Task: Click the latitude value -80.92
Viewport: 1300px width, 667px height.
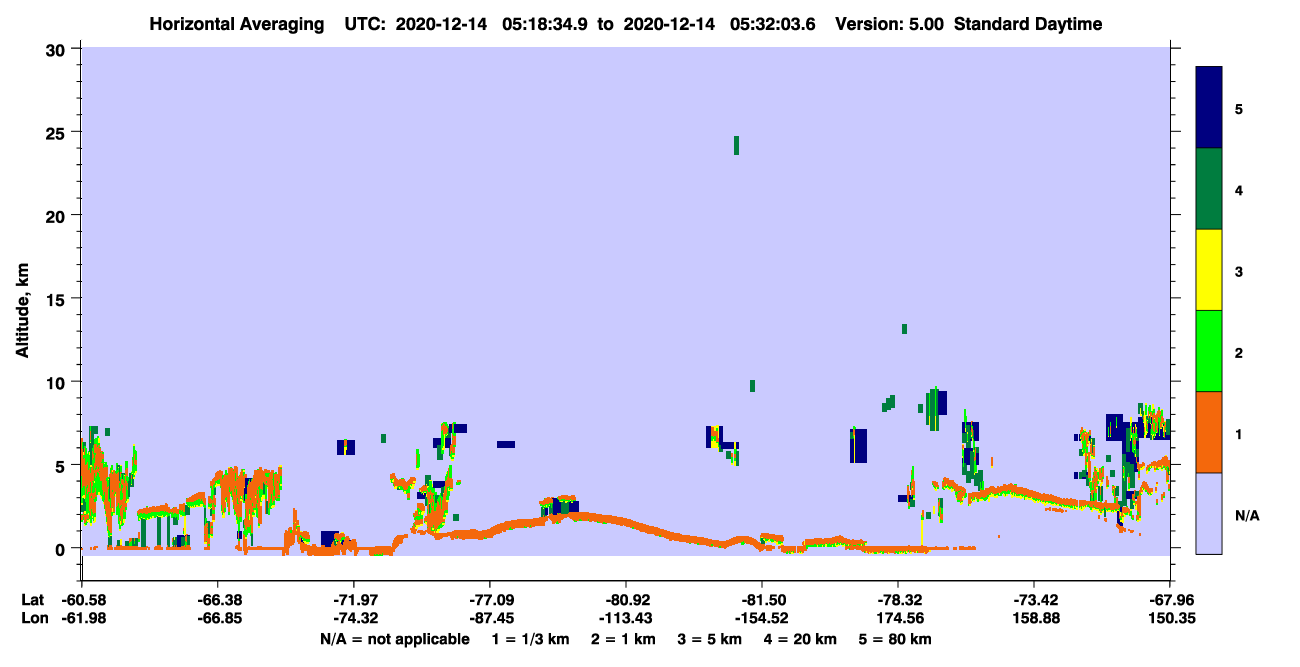Action: coord(626,600)
